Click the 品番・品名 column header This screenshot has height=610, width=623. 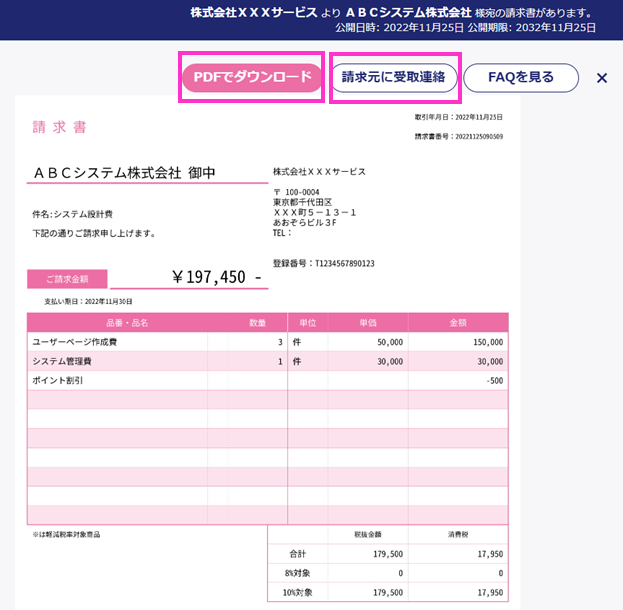point(127,323)
